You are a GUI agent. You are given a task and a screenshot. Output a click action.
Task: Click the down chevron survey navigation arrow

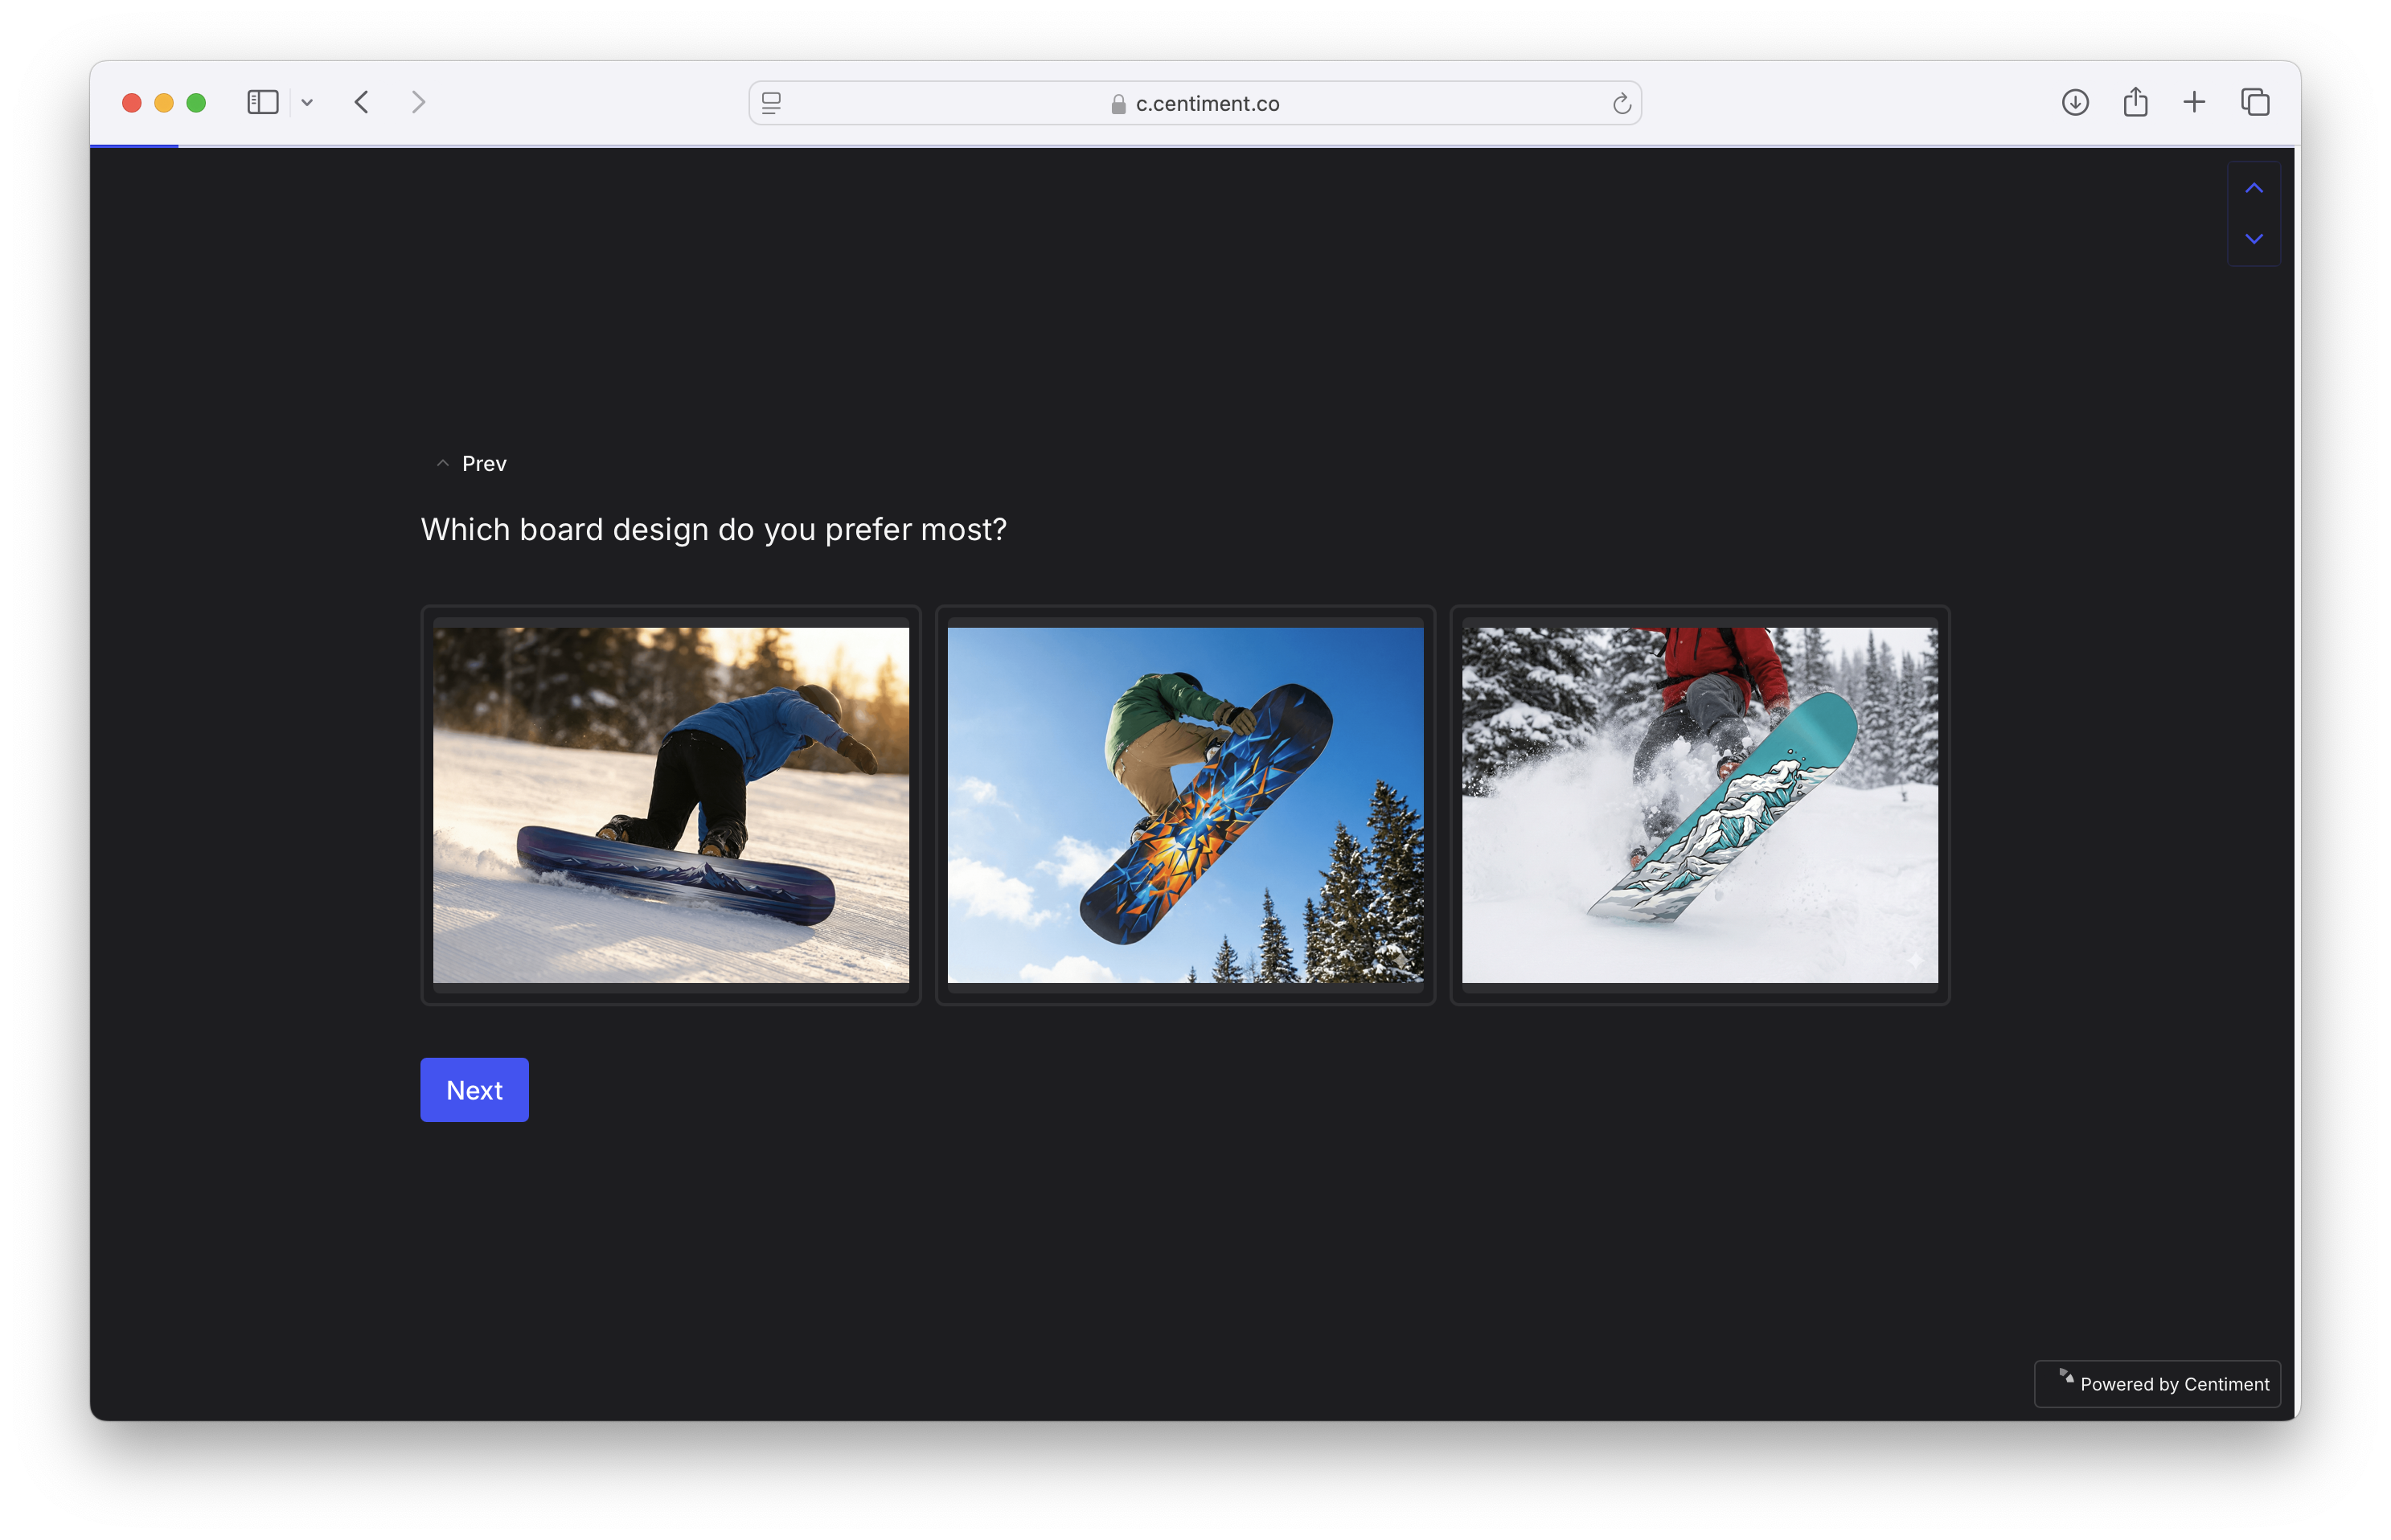tap(2254, 239)
